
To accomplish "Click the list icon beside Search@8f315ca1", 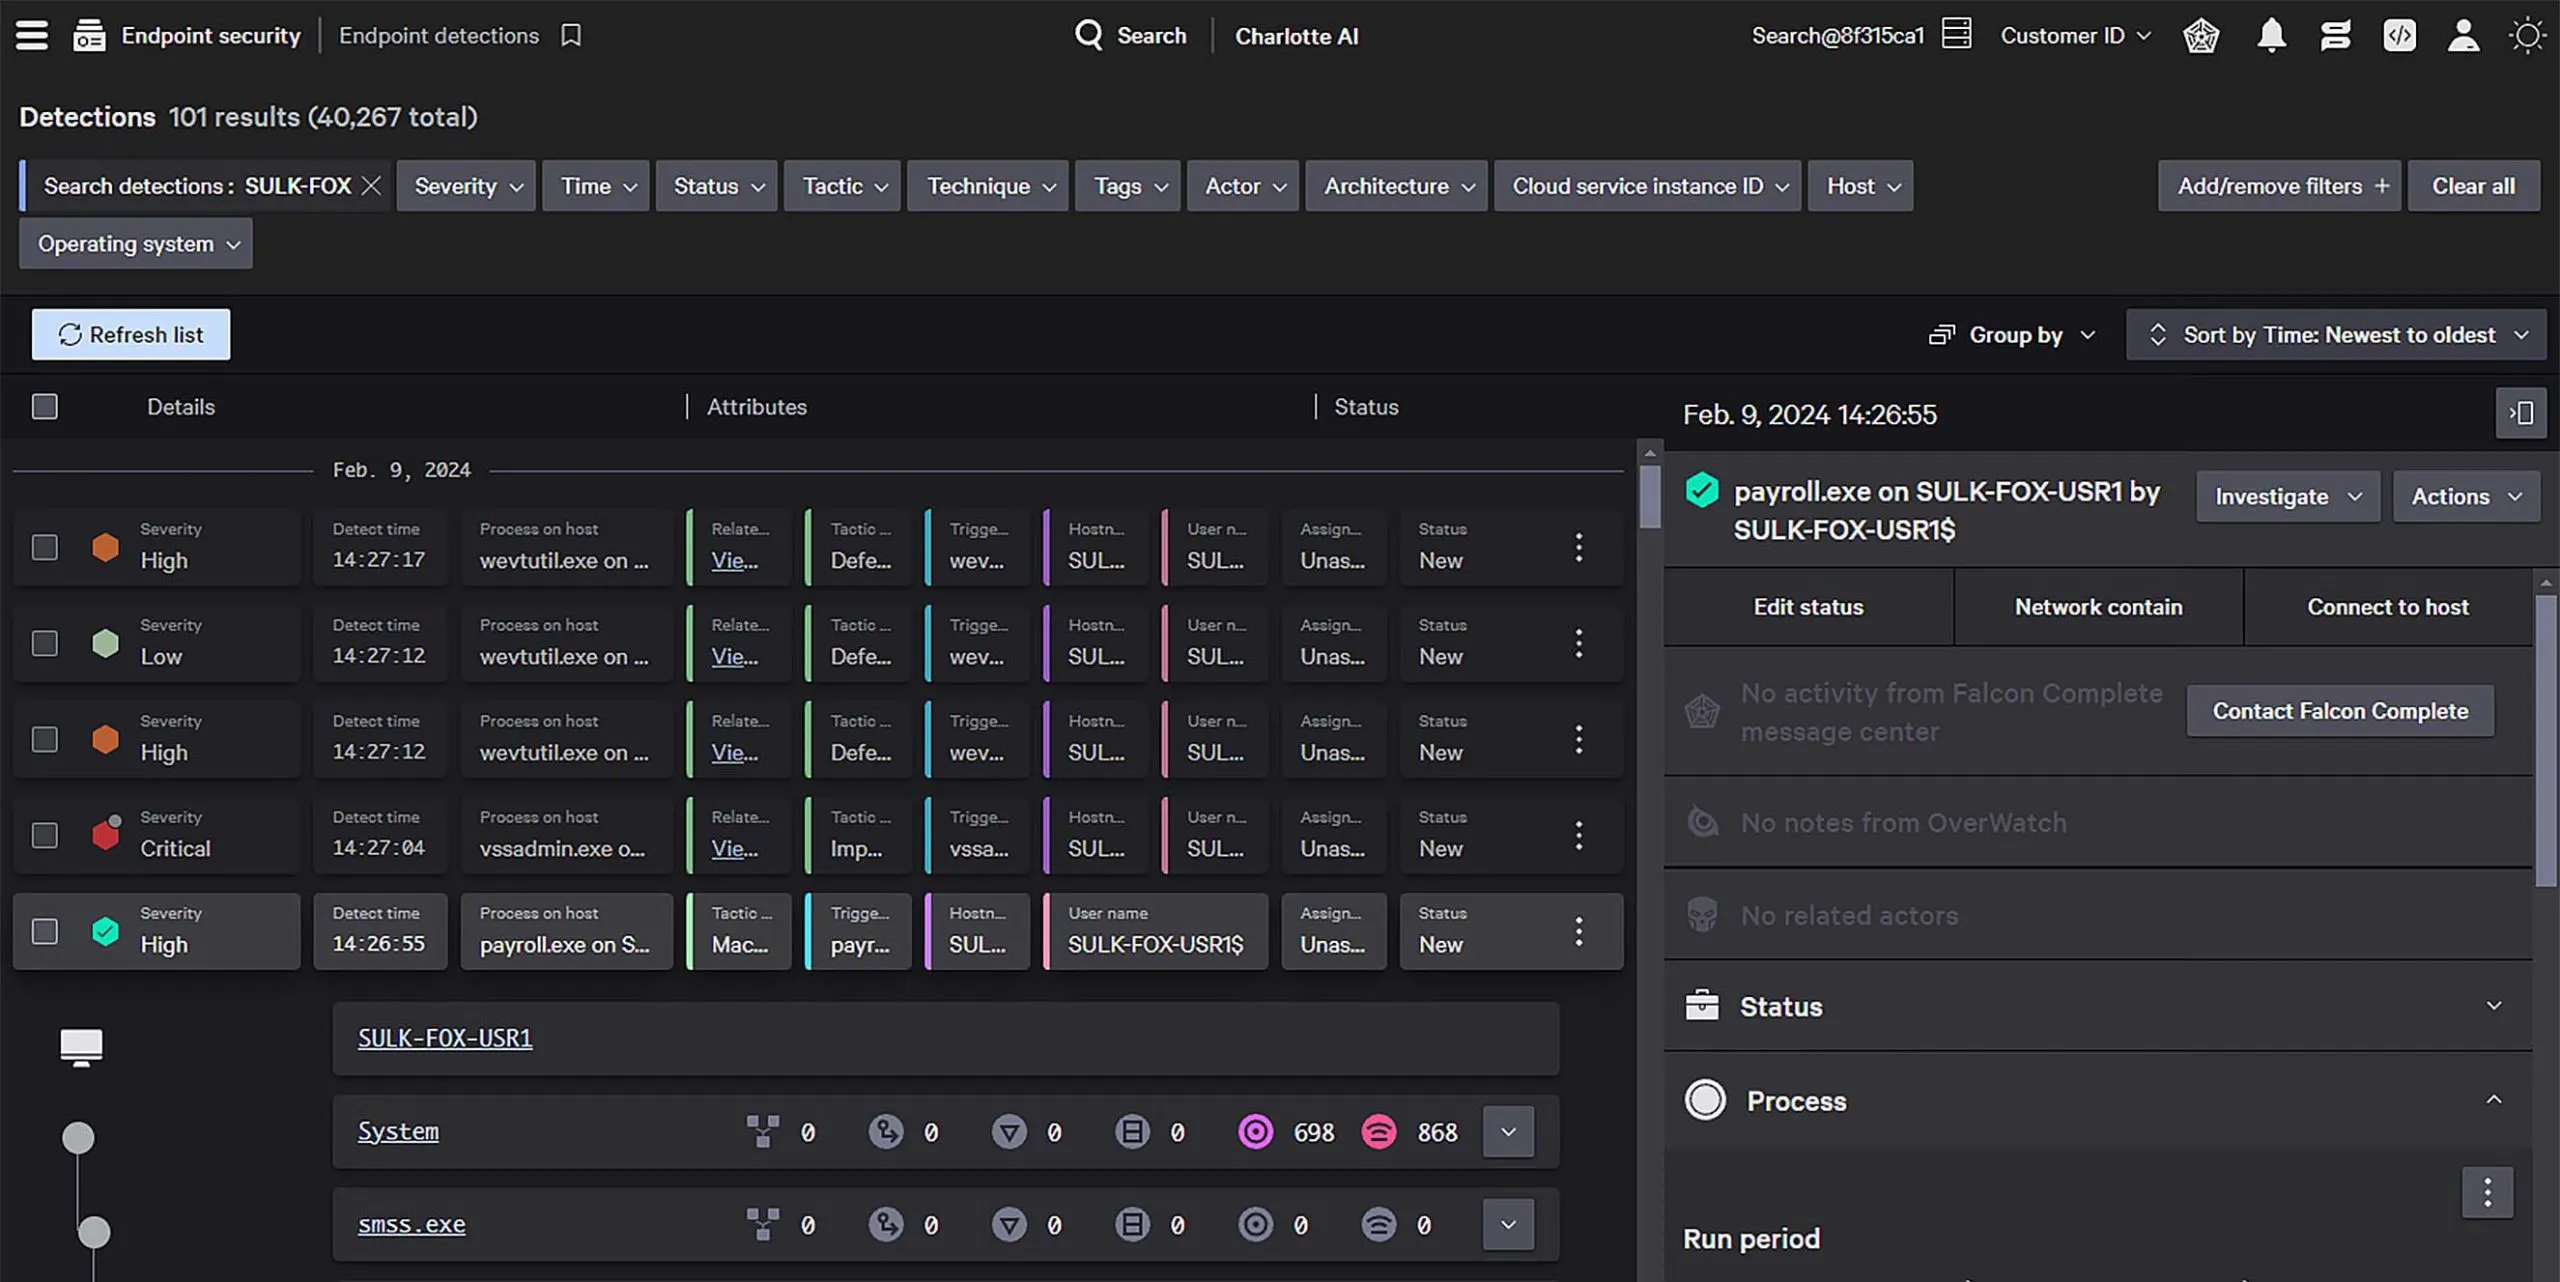I will coord(1956,34).
